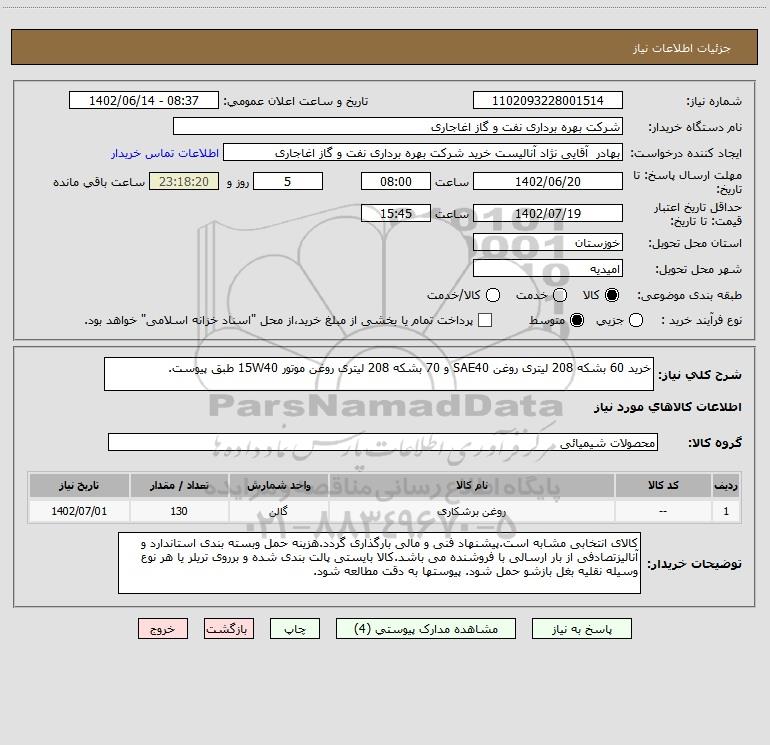Click delivery city field امیدیه
This screenshot has width=770, height=745.
click(548, 269)
